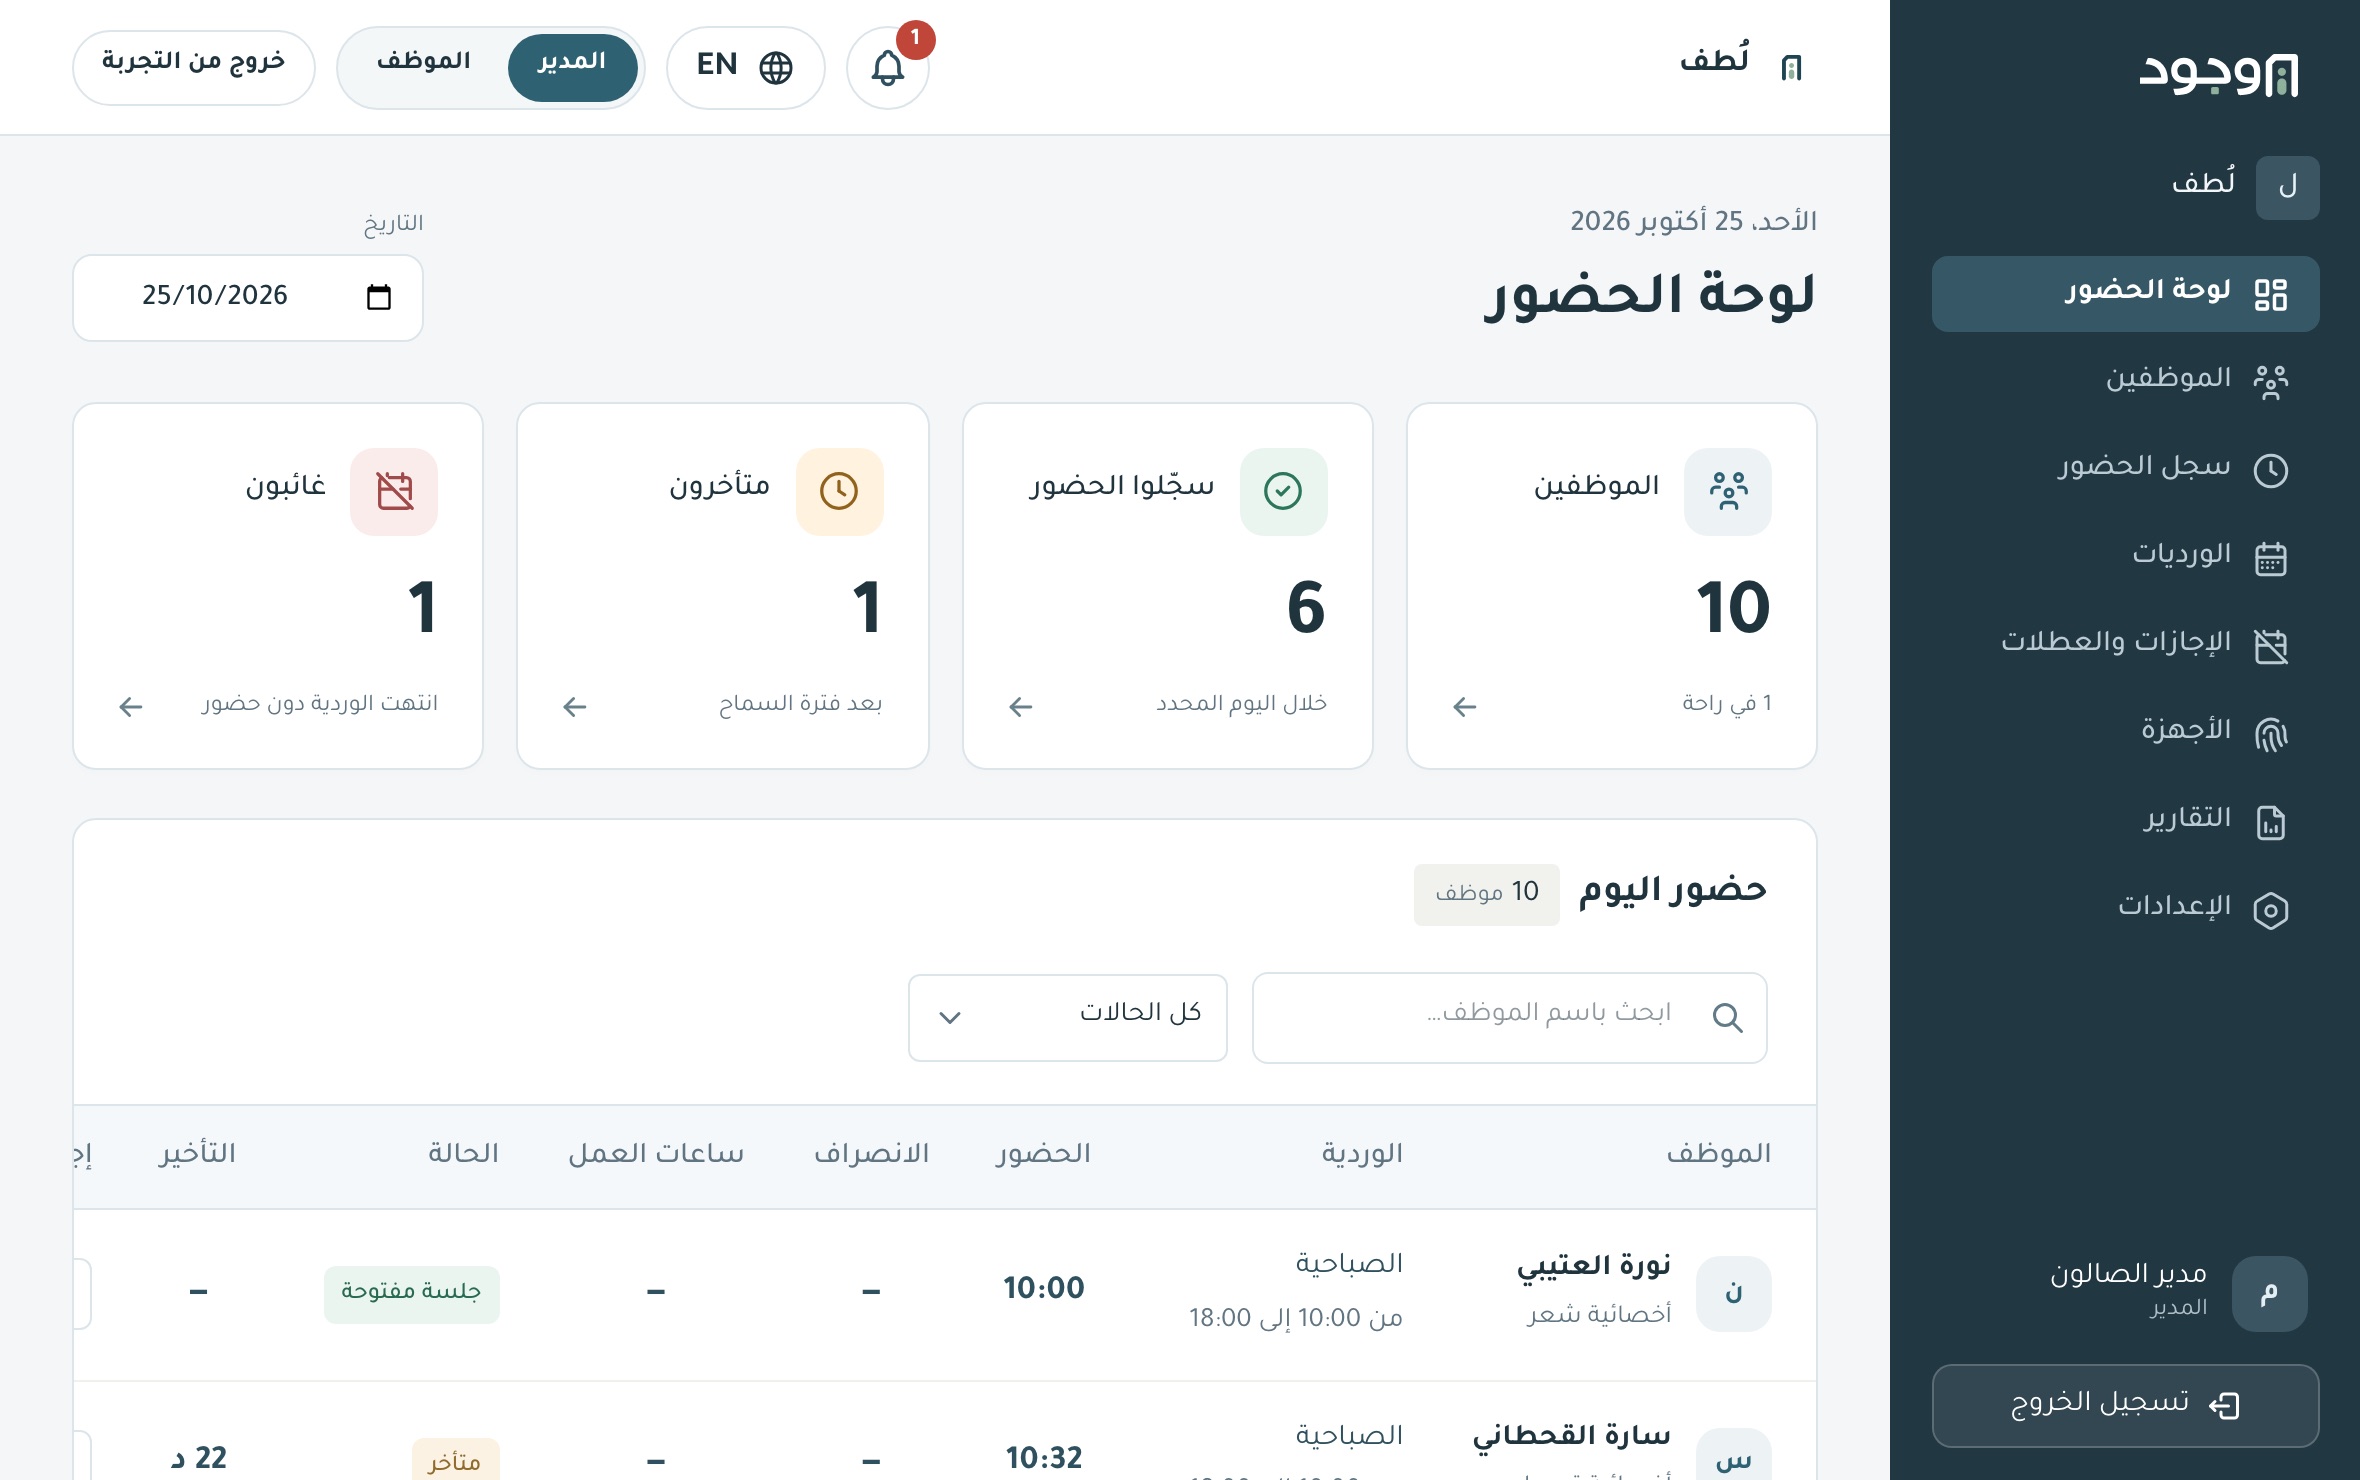Click the الحضور column header

pos(1043,1154)
